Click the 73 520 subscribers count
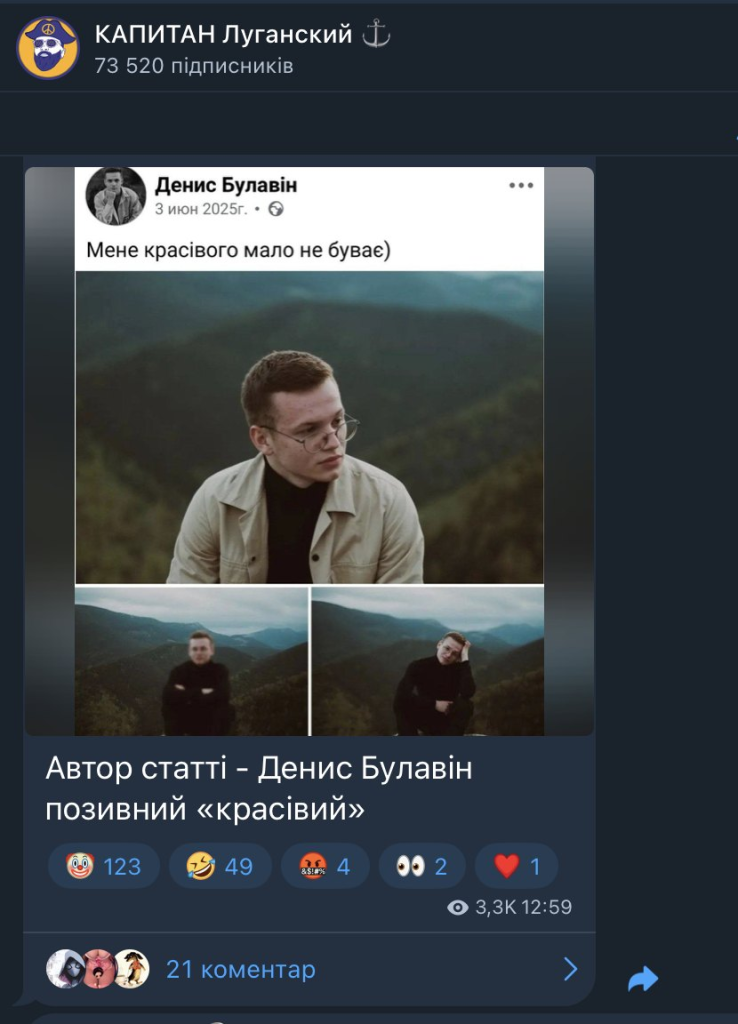This screenshot has width=738, height=1024. tap(194, 67)
